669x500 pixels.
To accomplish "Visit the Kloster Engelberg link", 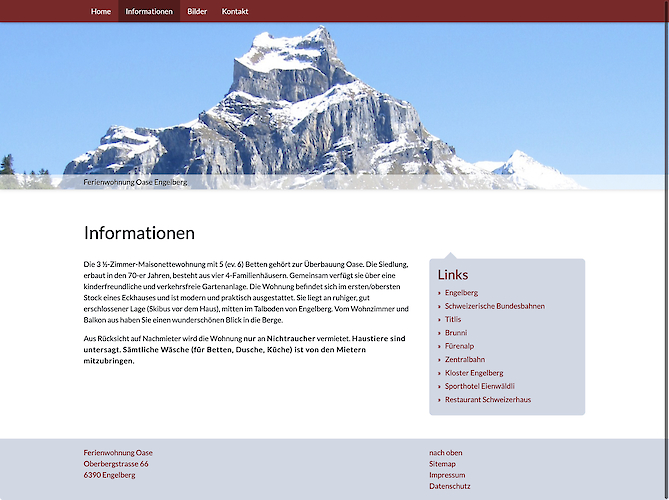I will tap(474, 373).
